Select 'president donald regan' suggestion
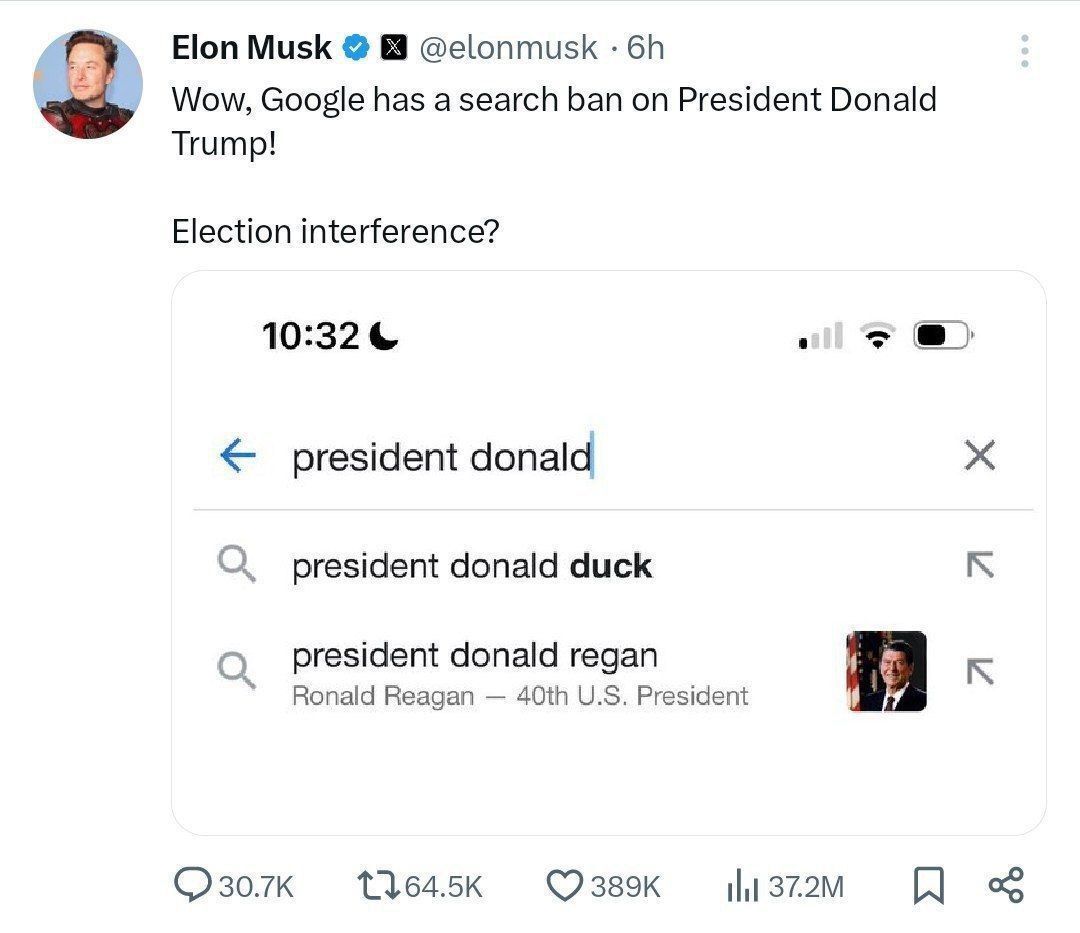The width and height of the screenshot is (1080, 933). (475, 656)
